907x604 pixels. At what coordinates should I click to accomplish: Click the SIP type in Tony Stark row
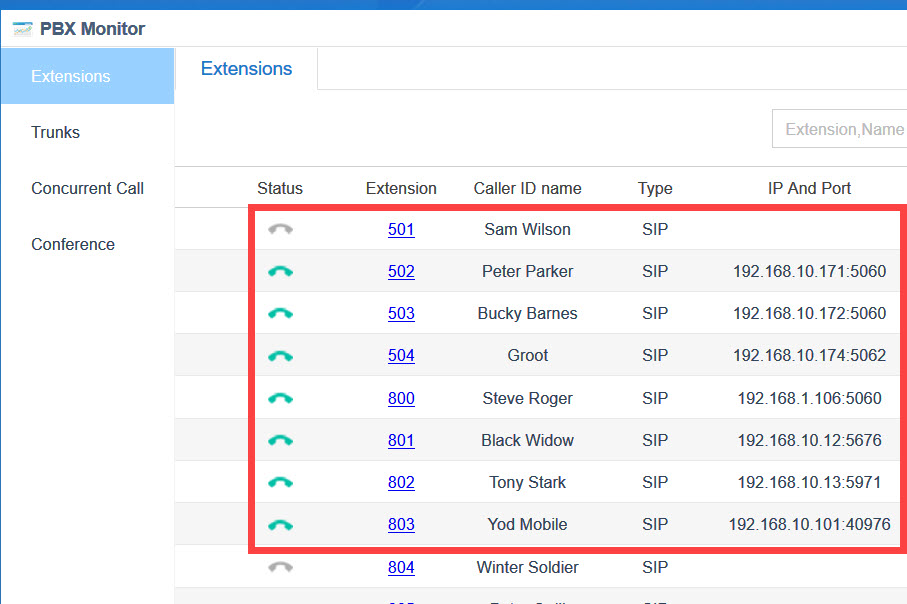[655, 483]
